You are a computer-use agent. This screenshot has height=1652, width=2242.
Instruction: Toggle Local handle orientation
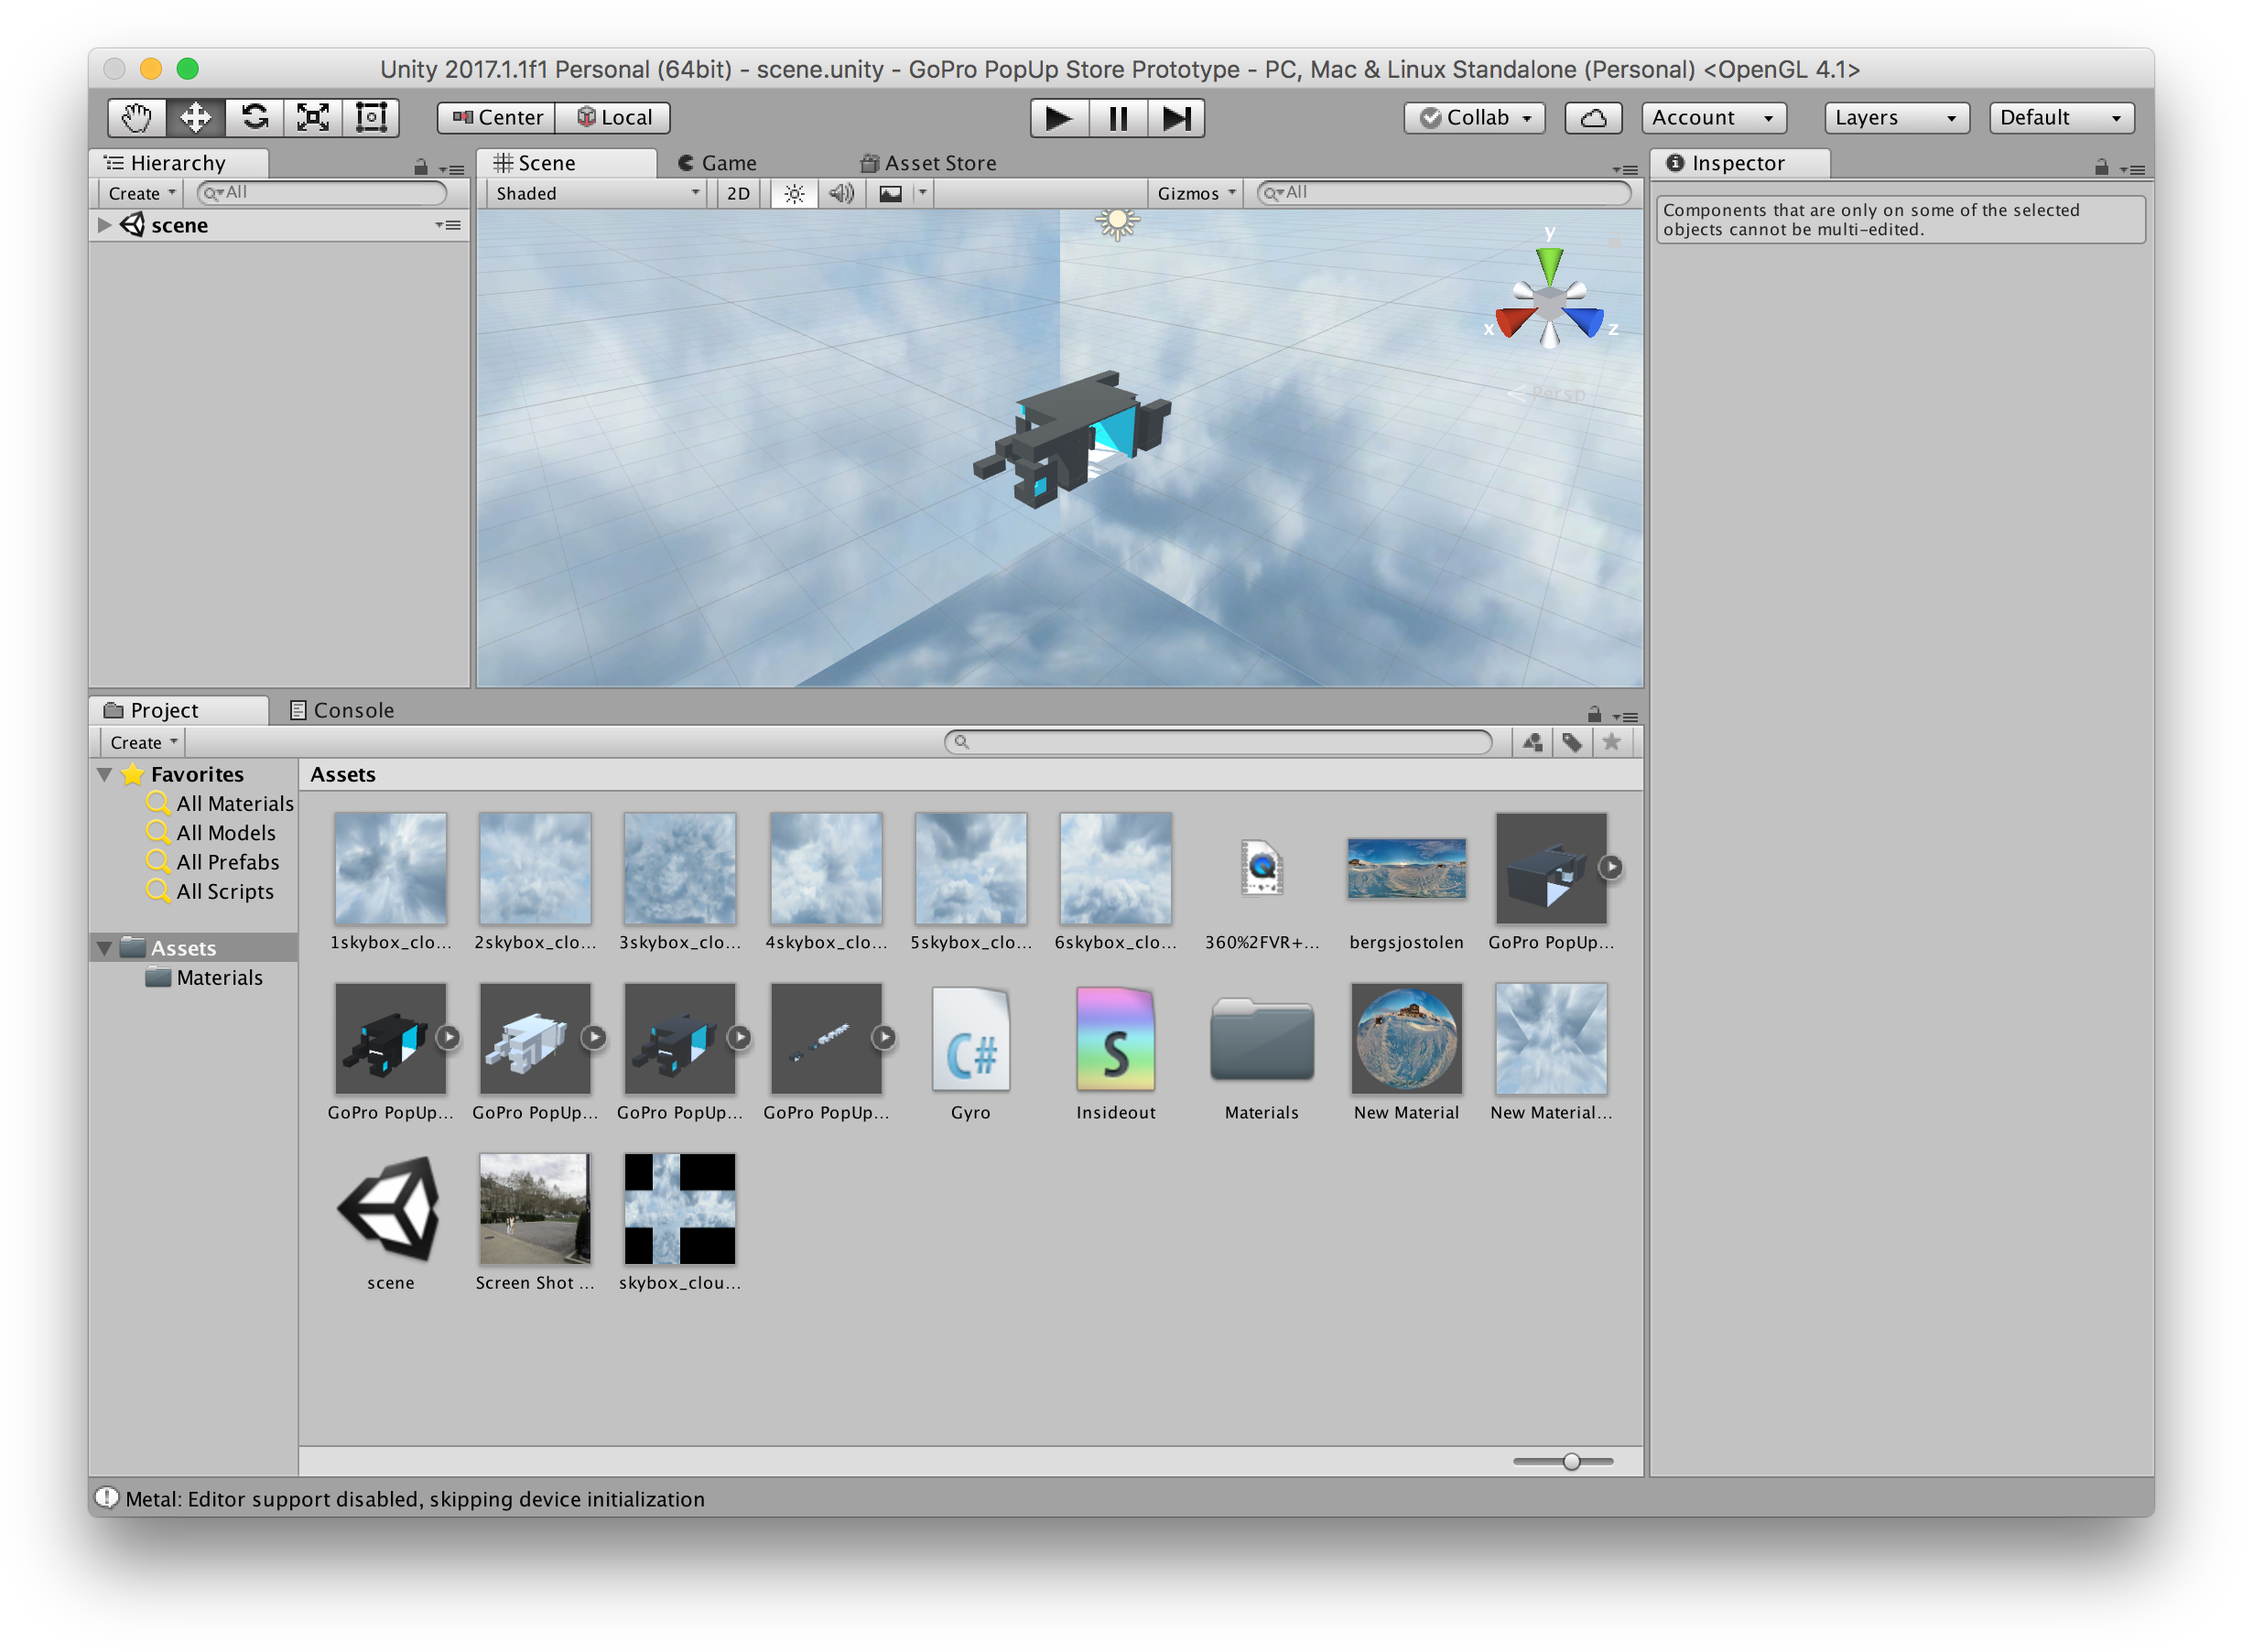(x=613, y=117)
